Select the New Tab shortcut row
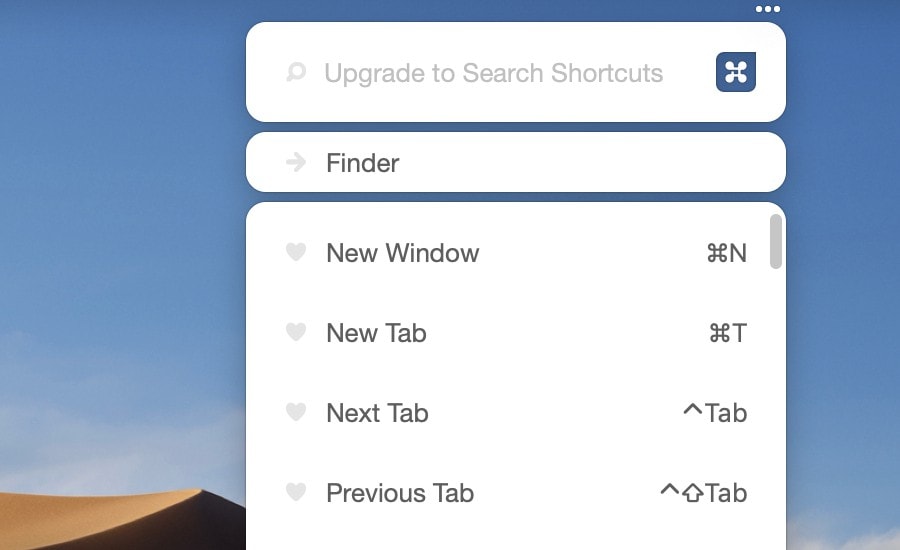 (x=508, y=333)
